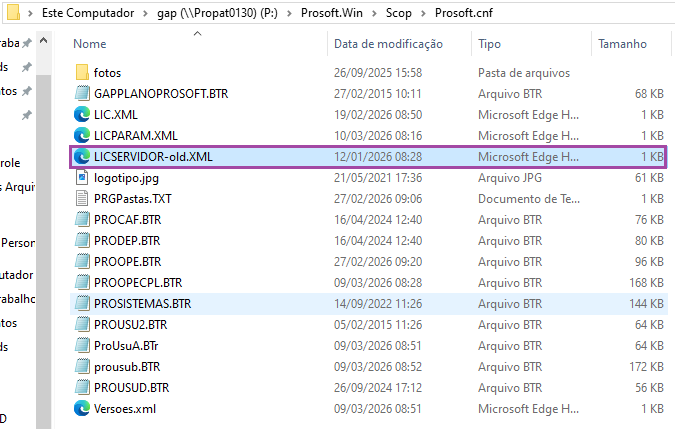
Task: Click the file icon of PROUSU2.BTR
Action: 82,324
